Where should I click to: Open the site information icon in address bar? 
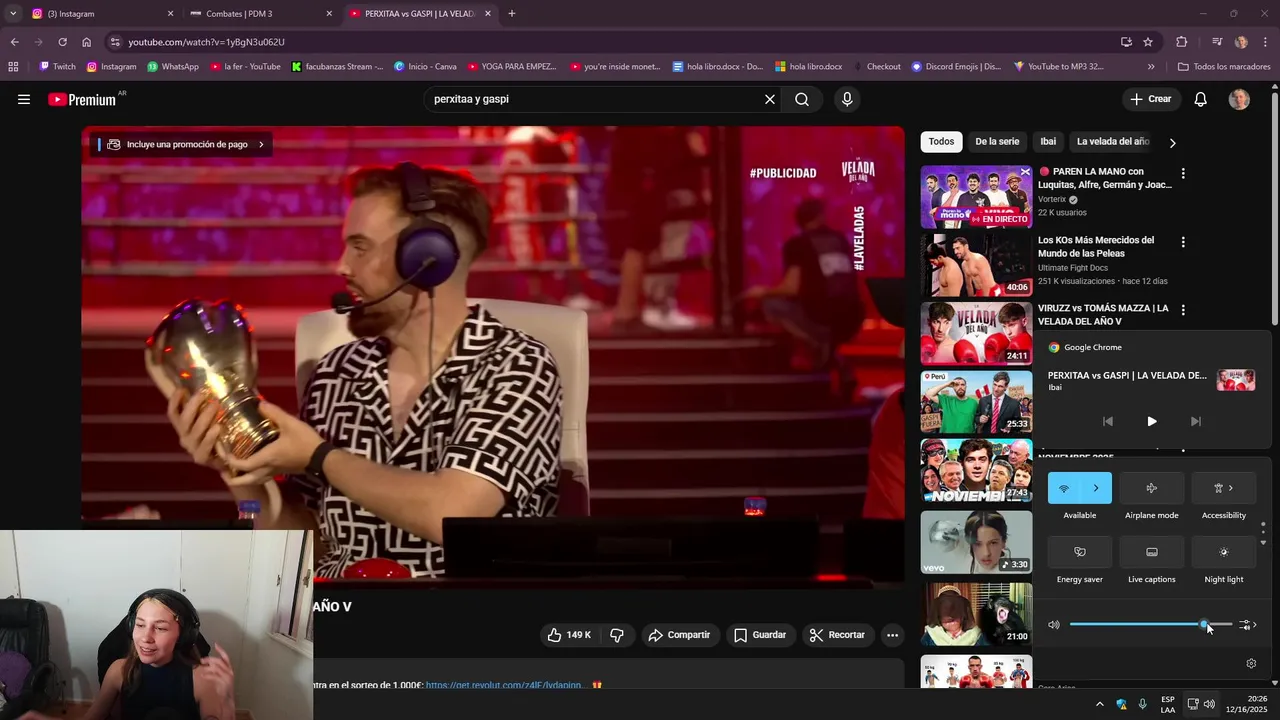tap(116, 42)
